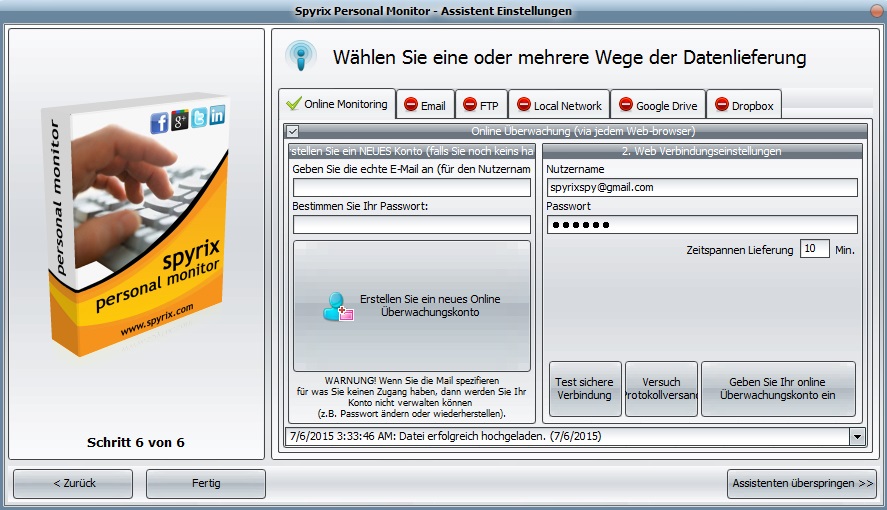This screenshot has width=887, height=510.
Task: Open the Dropbox tab
Action: click(x=744, y=105)
